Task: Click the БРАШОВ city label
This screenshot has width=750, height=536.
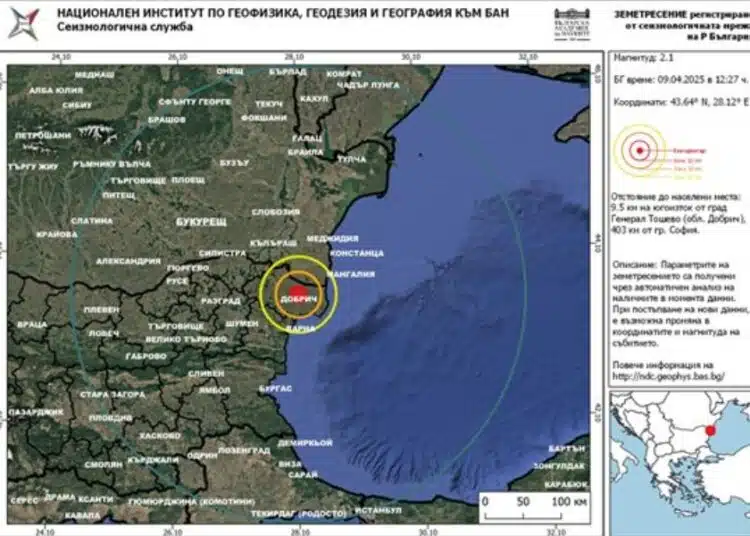Action: click(x=166, y=120)
